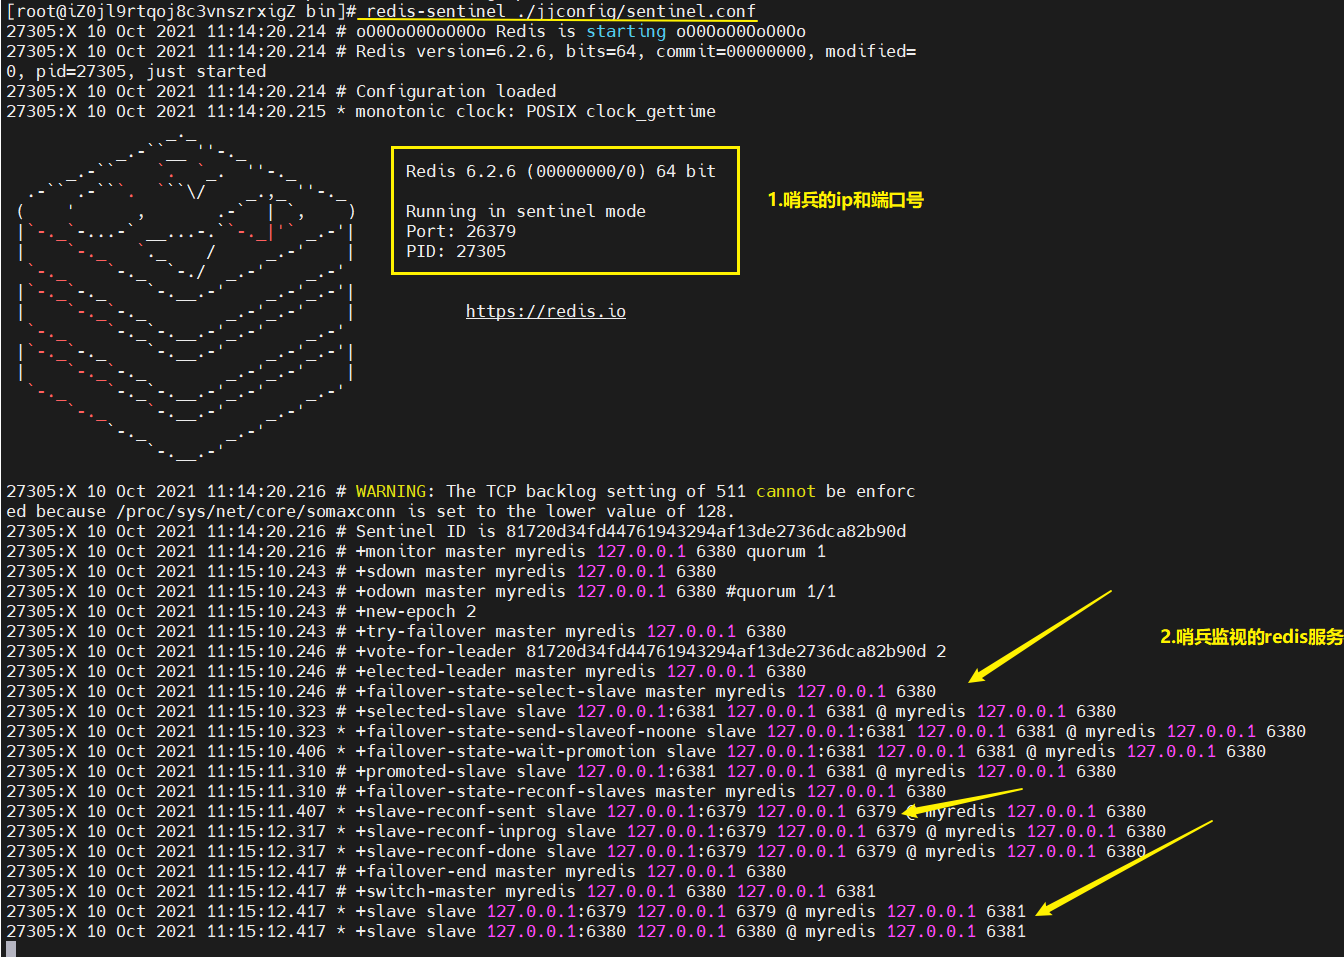The width and height of the screenshot is (1344, 957).
Task: Click the '+sdown master myredis' log line
Action: click(361, 571)
